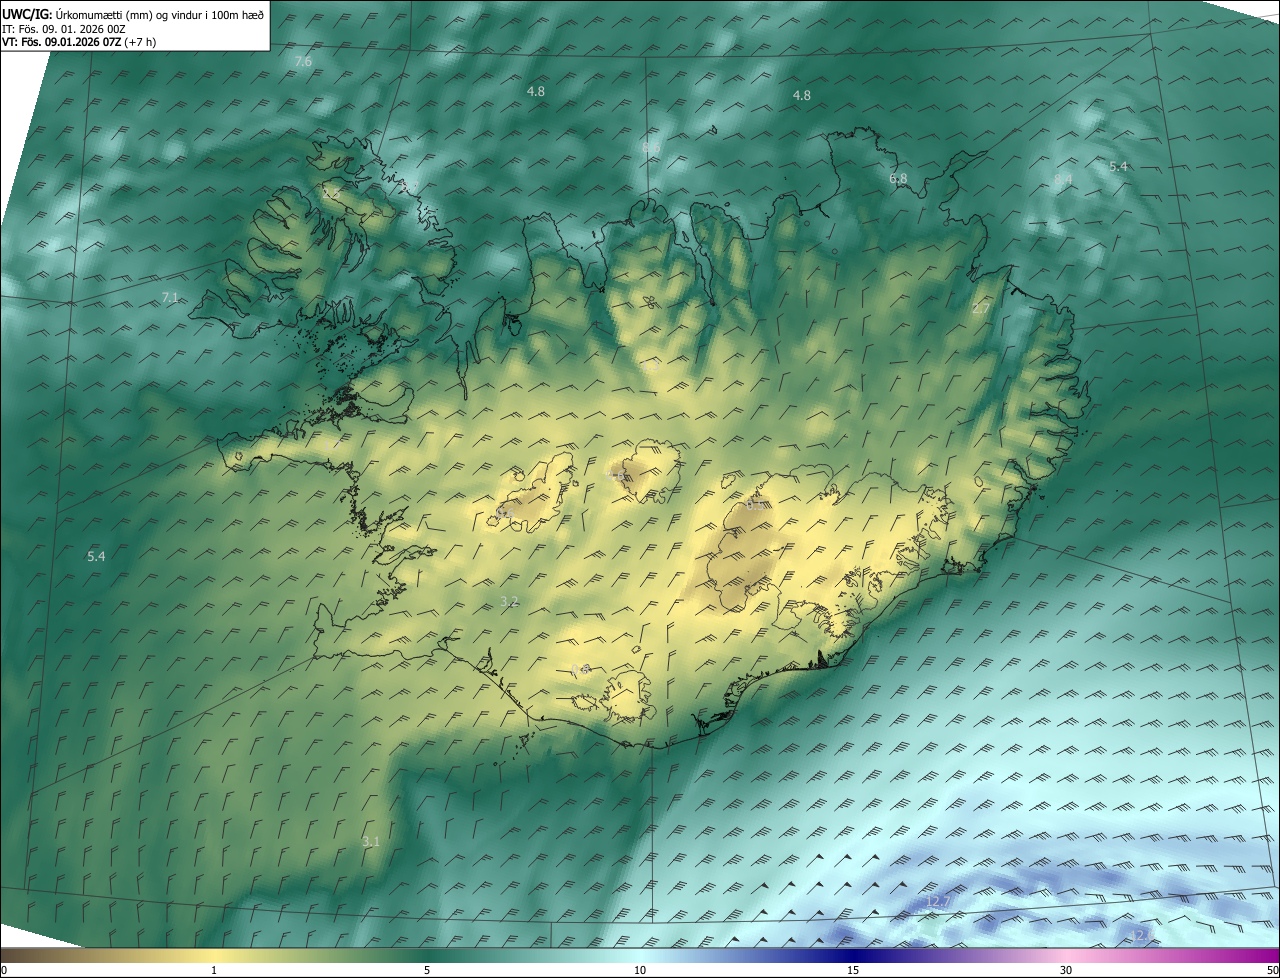Image resolution: width=1280 pixels, height=978 pixels.
Task: Click the 12.6 value near the colour bar
Action: click(1140, 936)
